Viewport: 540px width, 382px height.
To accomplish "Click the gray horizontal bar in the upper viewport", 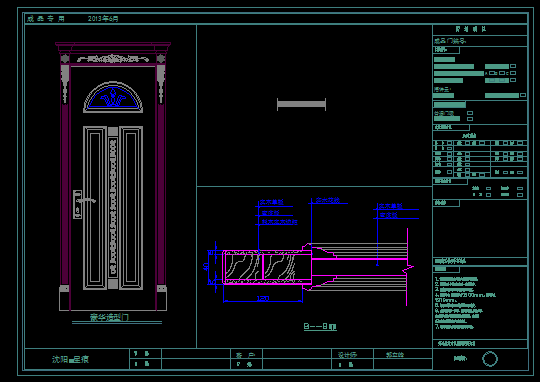I will pyautogui.click(x=301, y=104).
